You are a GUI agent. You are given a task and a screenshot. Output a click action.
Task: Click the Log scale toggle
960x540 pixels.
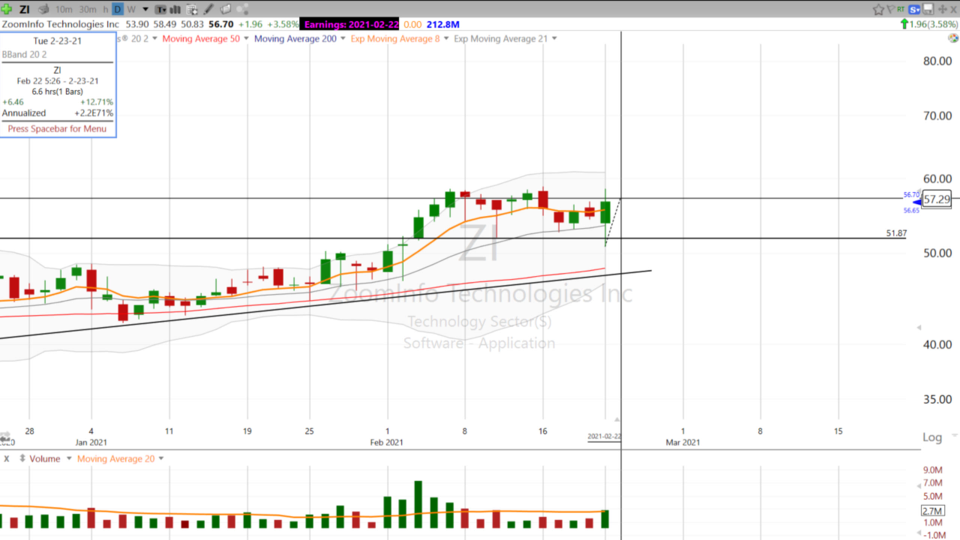pyautogui.click(x=932, y=437)
